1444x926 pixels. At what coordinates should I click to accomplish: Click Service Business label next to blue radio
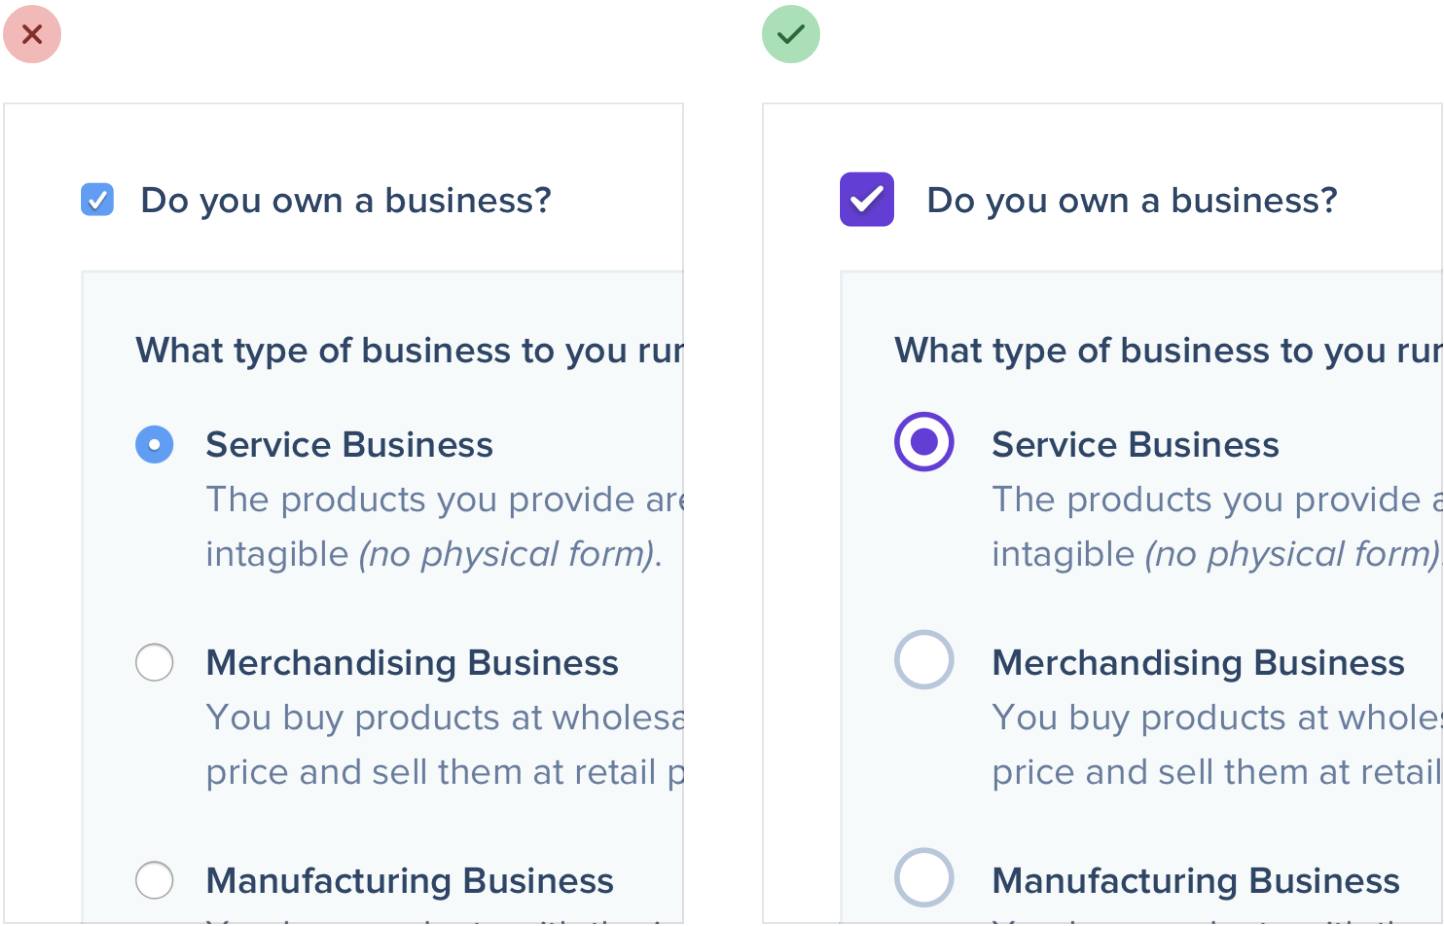(349, 445)
